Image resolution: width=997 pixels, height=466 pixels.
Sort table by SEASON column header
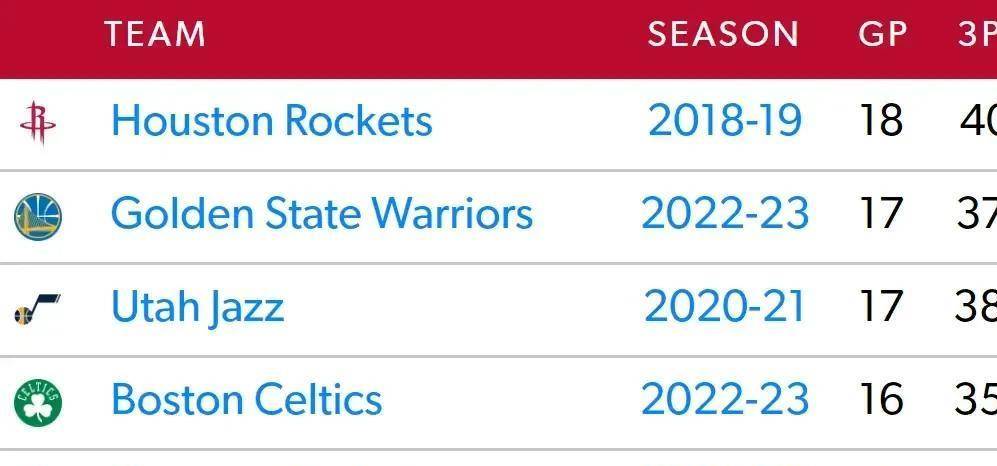coord(723,34)
